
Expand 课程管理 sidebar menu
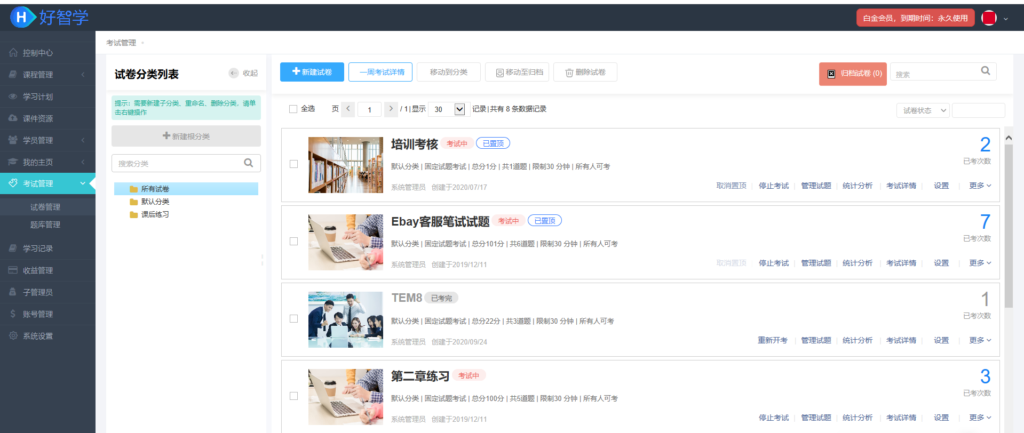(x=83, y=74)
